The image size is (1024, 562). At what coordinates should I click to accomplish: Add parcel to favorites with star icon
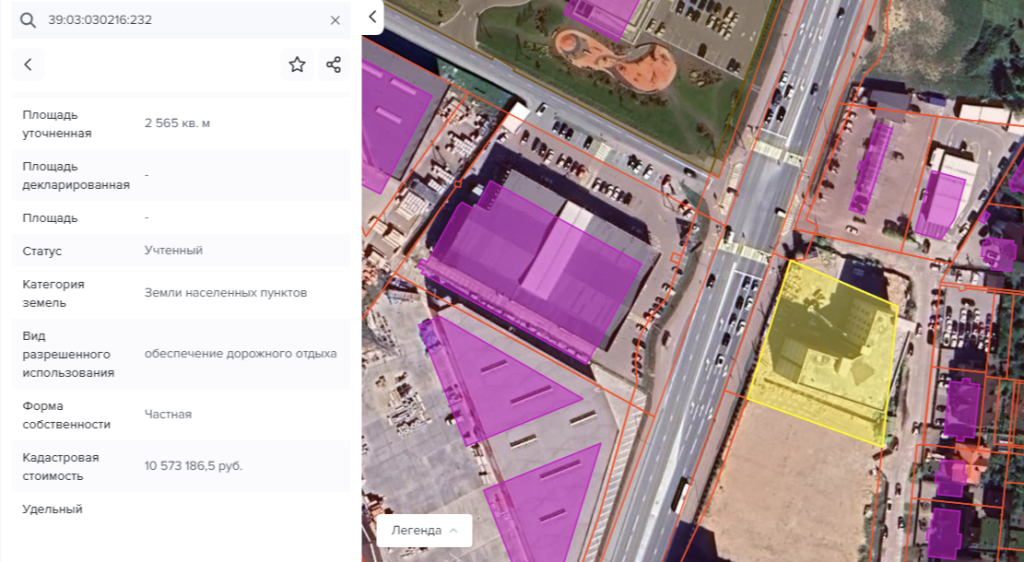click(297, 64)
